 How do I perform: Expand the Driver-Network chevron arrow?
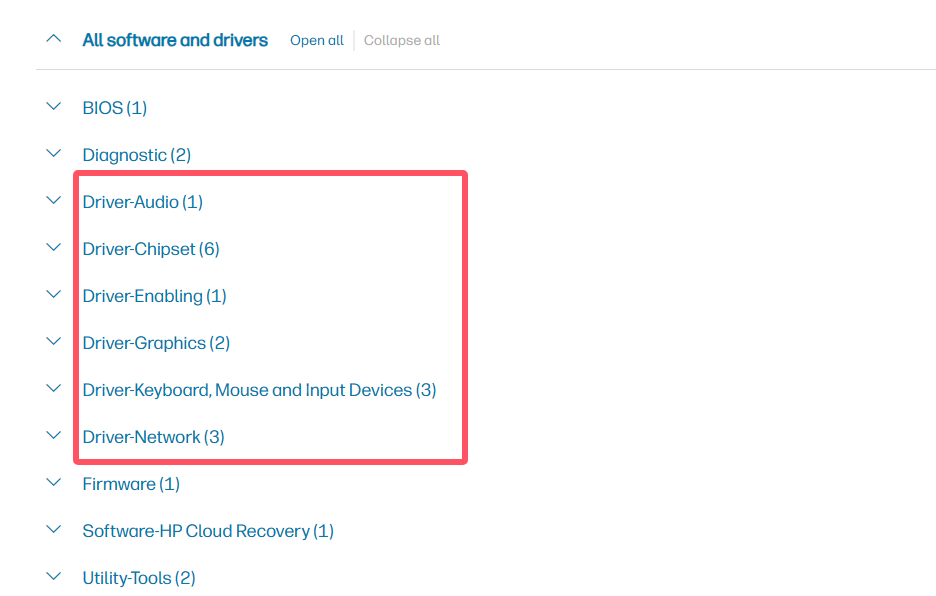tap(54, 436)
